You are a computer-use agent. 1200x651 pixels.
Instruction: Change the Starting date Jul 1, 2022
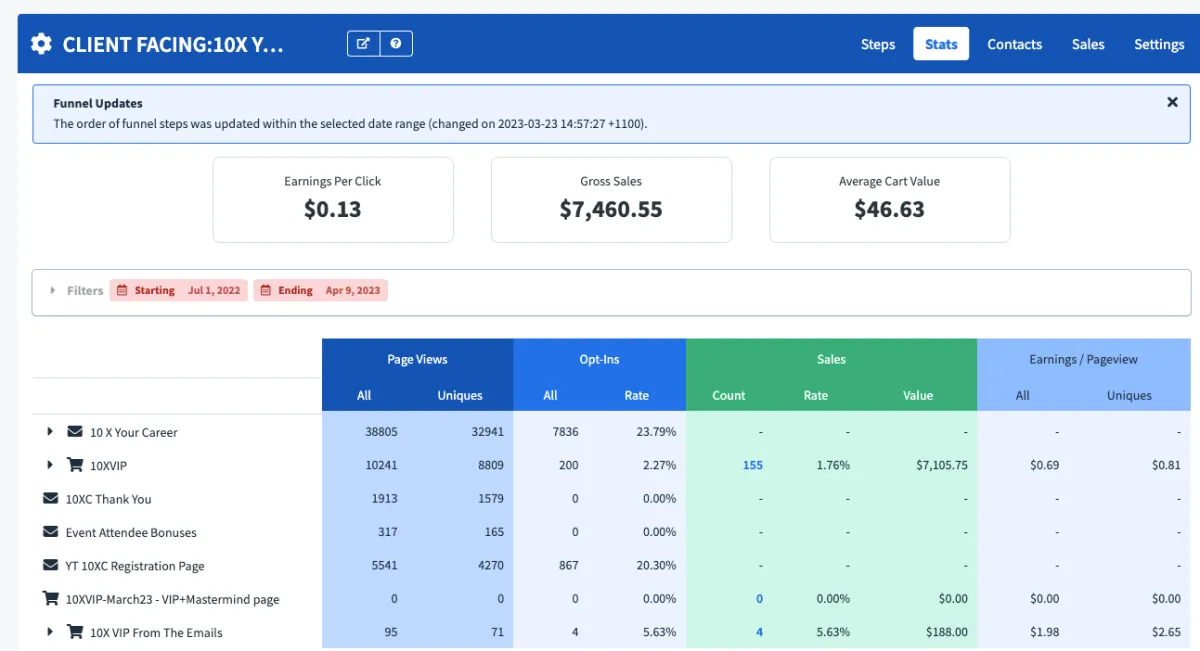click(x=178, y=290)
